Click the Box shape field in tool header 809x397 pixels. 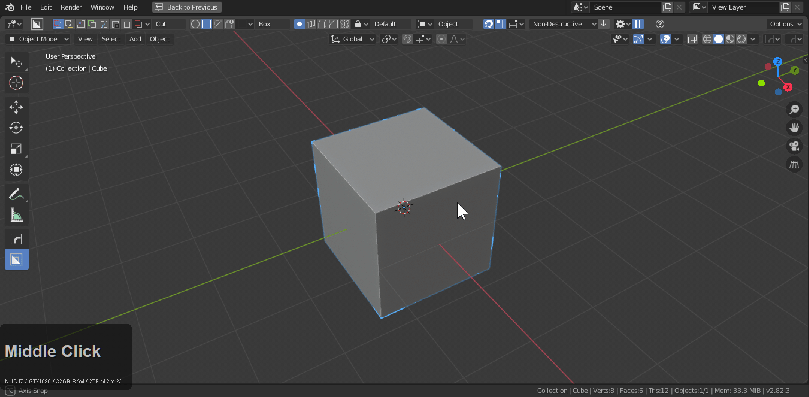point(272,24)
